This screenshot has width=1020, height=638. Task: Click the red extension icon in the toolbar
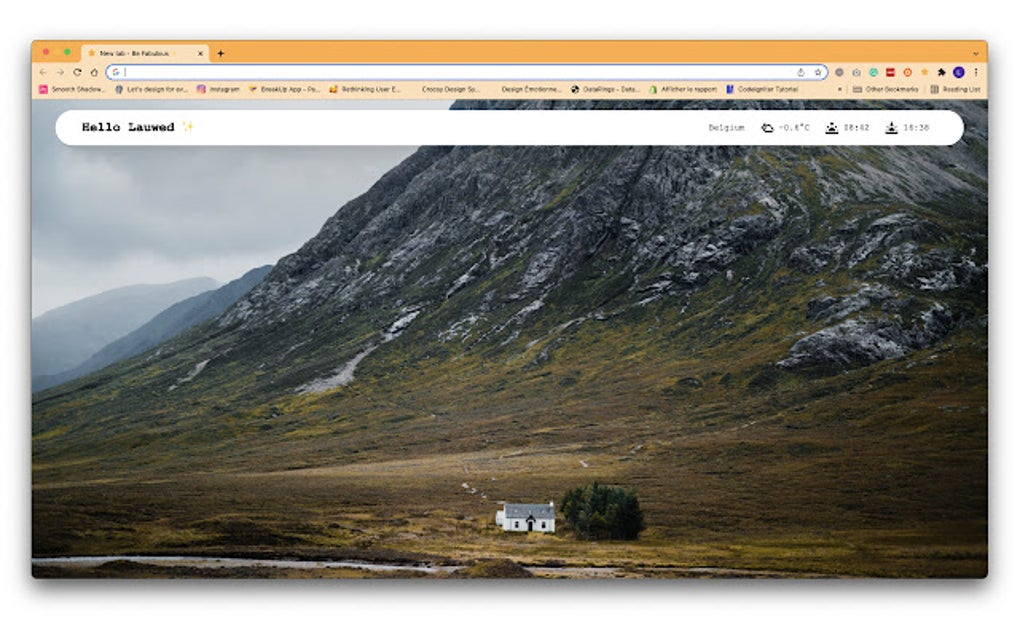(890, 72)
